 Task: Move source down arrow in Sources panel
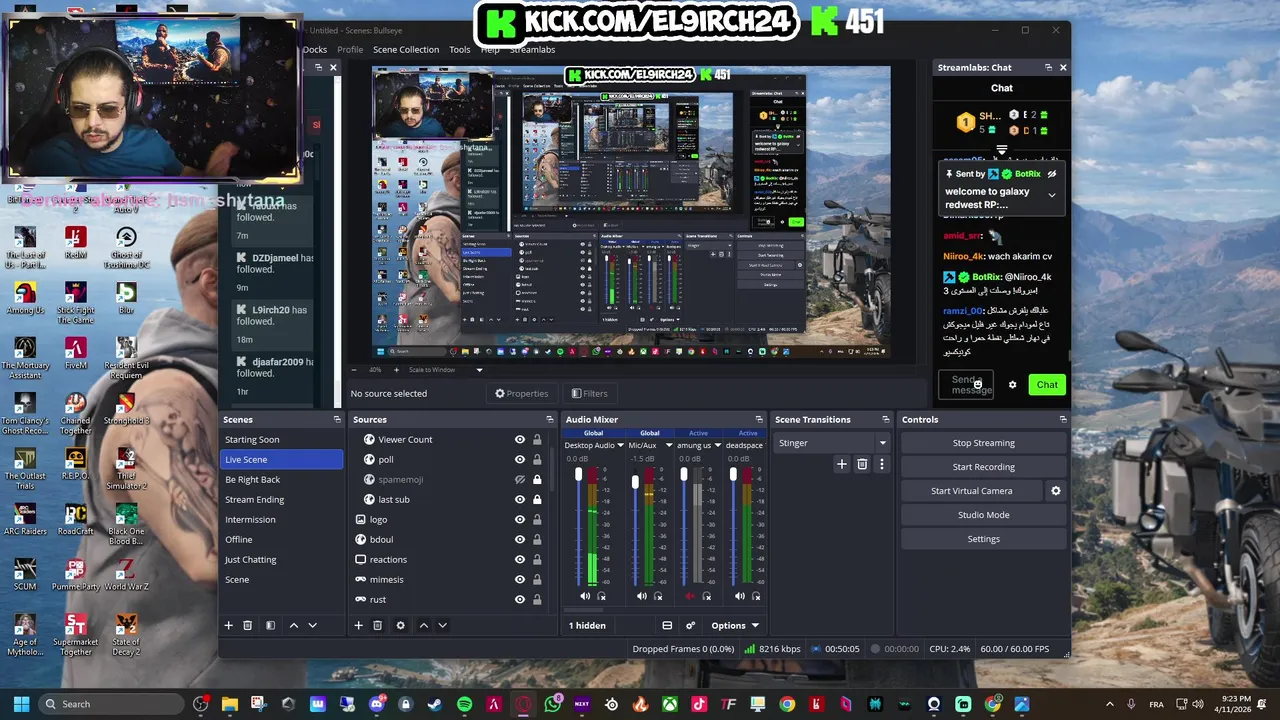click(x=442, y=625)
